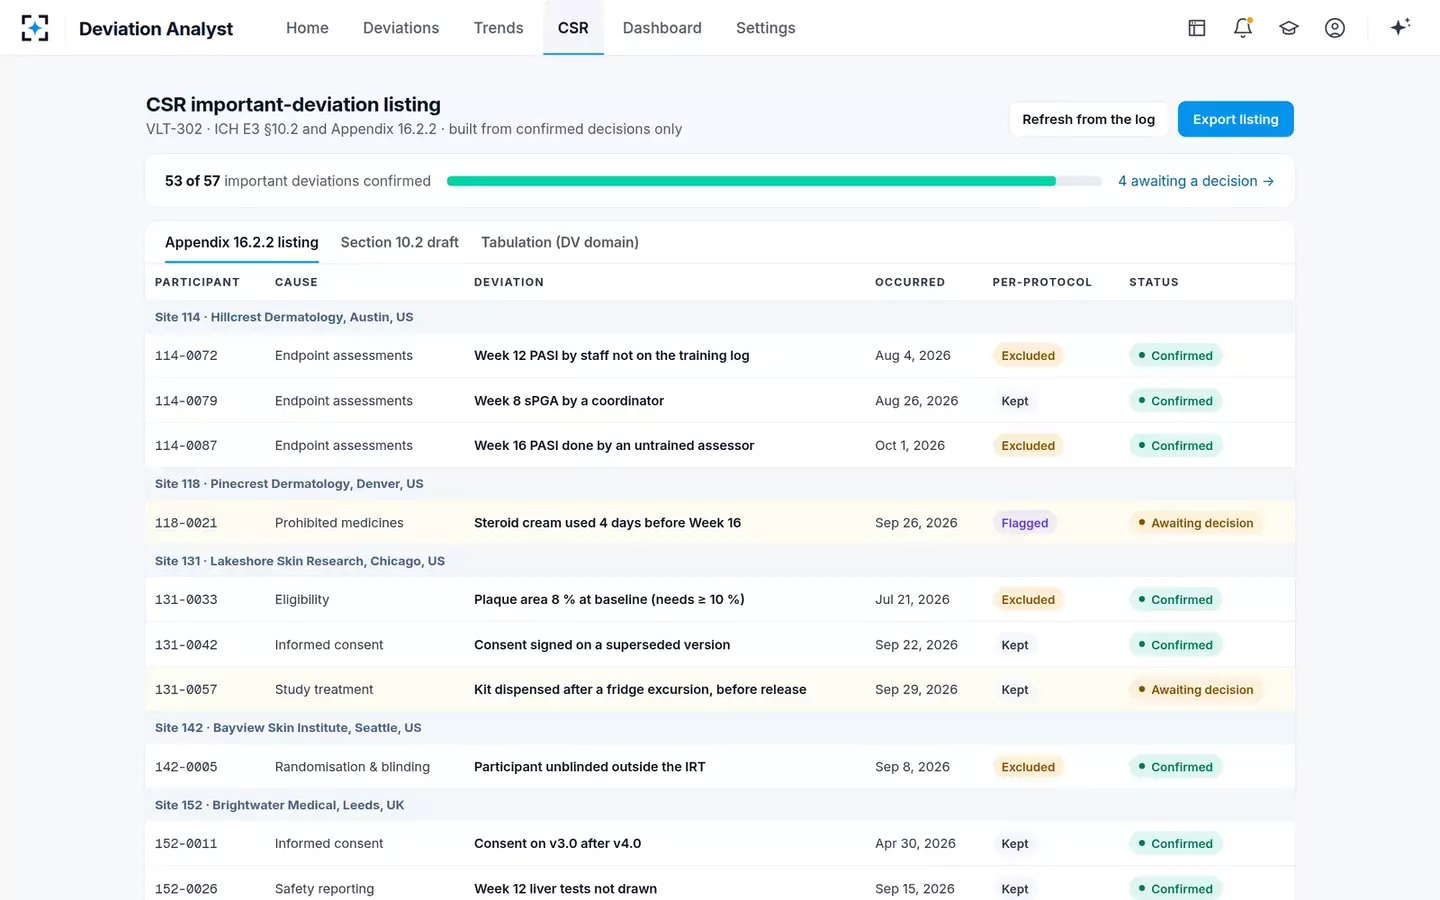The width and height of the screenshot is (1440, 900).
Task: Open 'Steroid cream used 4 days before Week 16'
Action: 607,523
